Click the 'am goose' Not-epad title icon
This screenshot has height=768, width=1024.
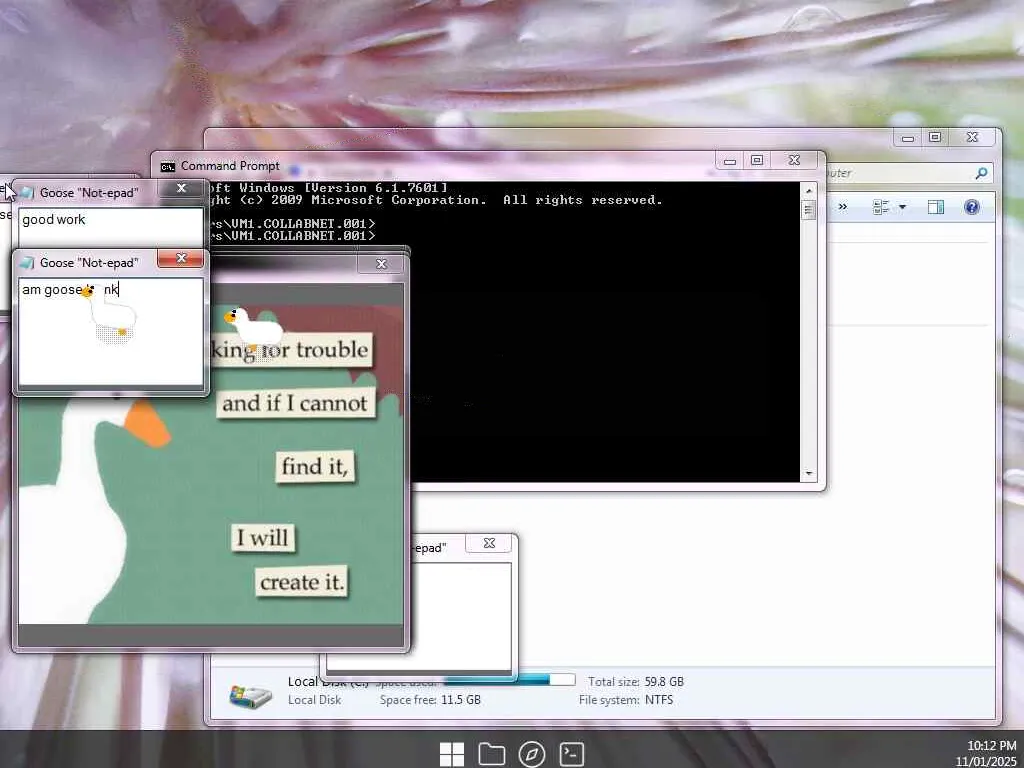[x=27, y=263]
